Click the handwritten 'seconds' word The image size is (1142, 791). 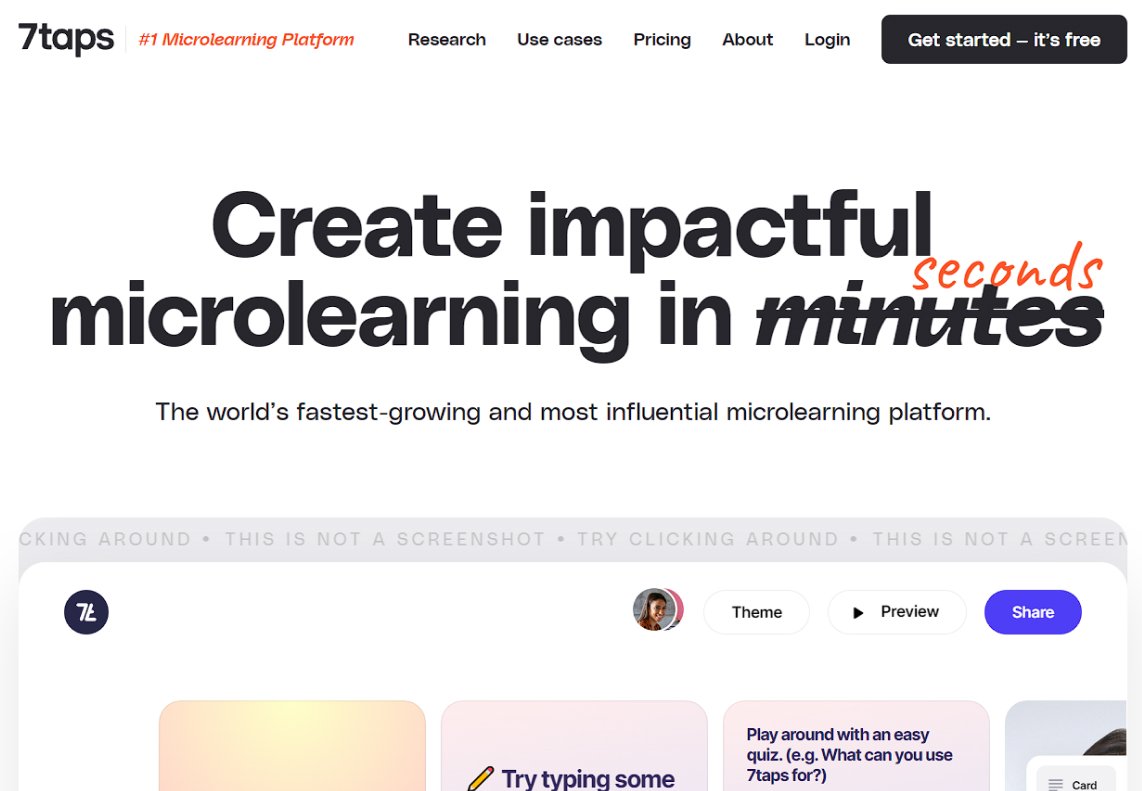point(1008,267)
